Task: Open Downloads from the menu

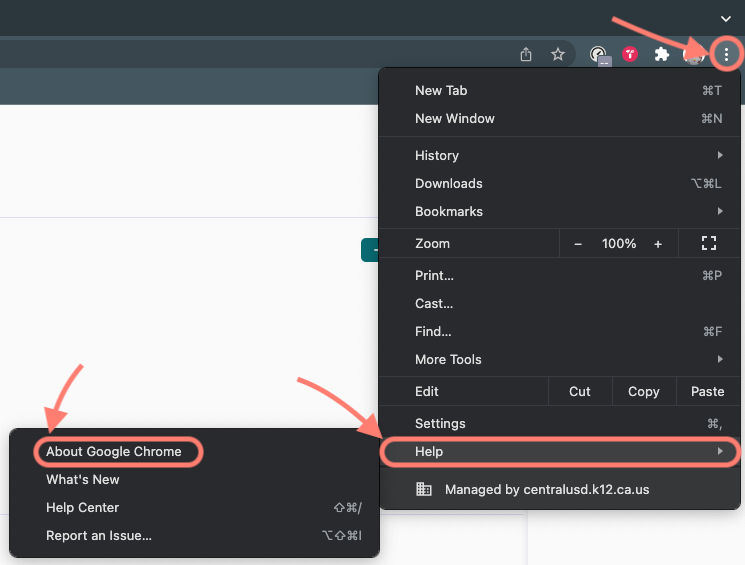Action: click(x=560, y=183)
